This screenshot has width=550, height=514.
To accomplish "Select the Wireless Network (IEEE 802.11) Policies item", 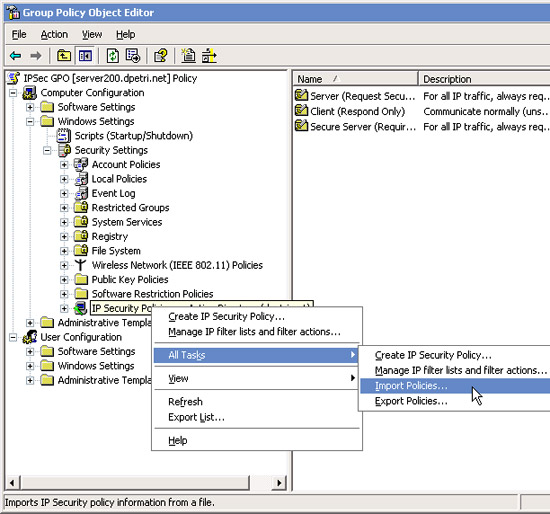I will pyautogui.click(x=177, y=265).
